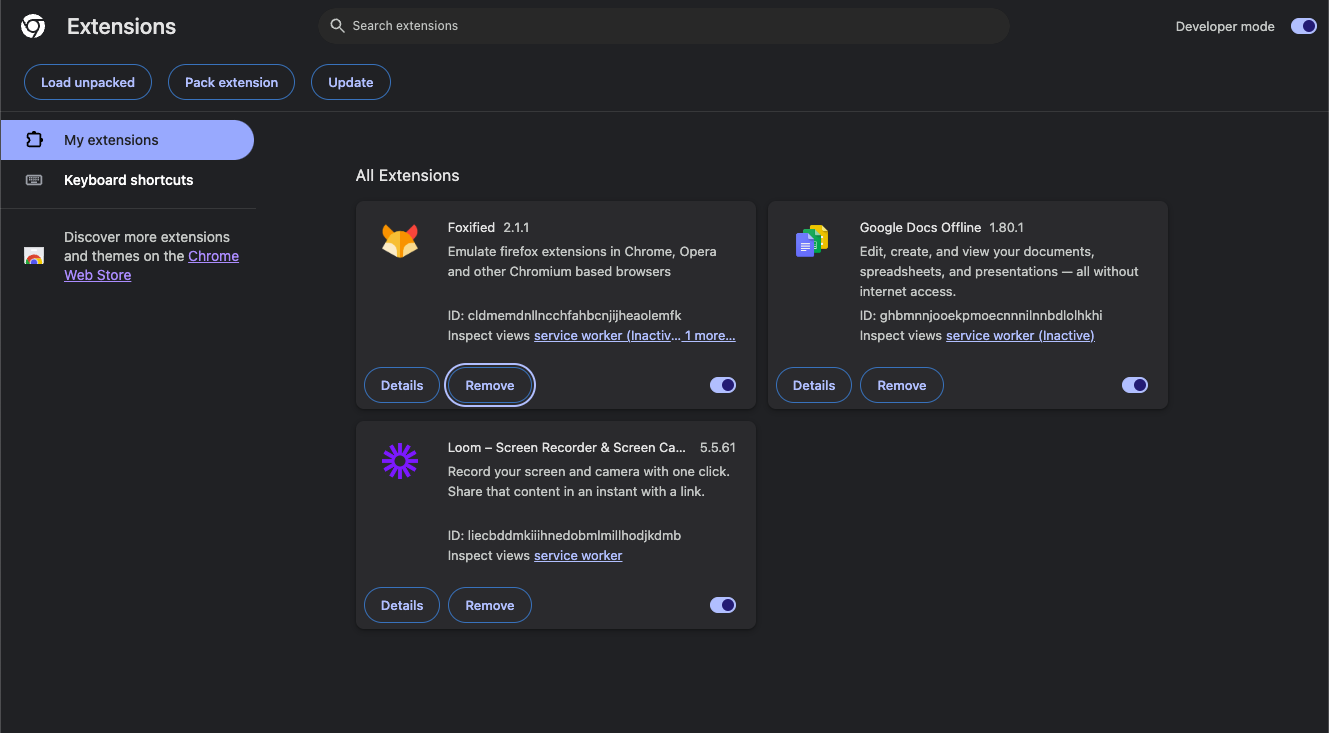This screenshot has width=1329, height=733.
Task: Remove the Foxified extension
Action: [x=490, y=385]
